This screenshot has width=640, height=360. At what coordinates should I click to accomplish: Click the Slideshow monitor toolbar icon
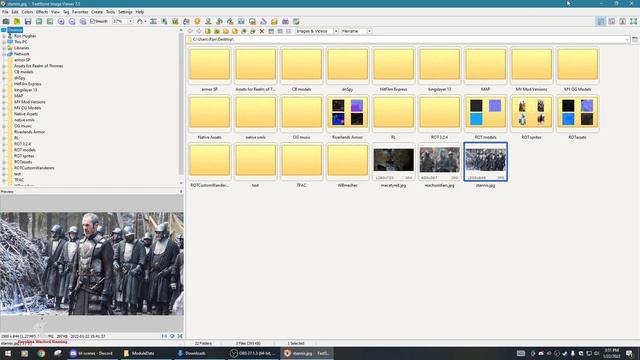click(252, 21)
